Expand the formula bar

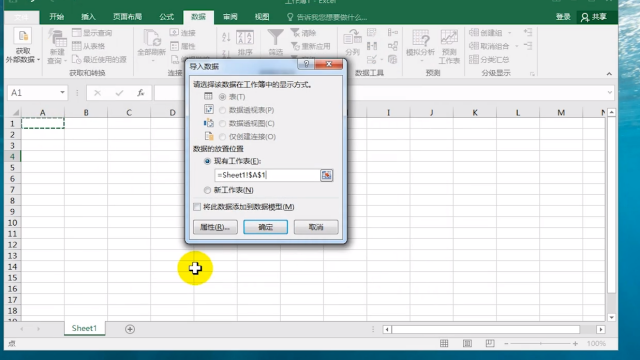click(x=610, y=93)
